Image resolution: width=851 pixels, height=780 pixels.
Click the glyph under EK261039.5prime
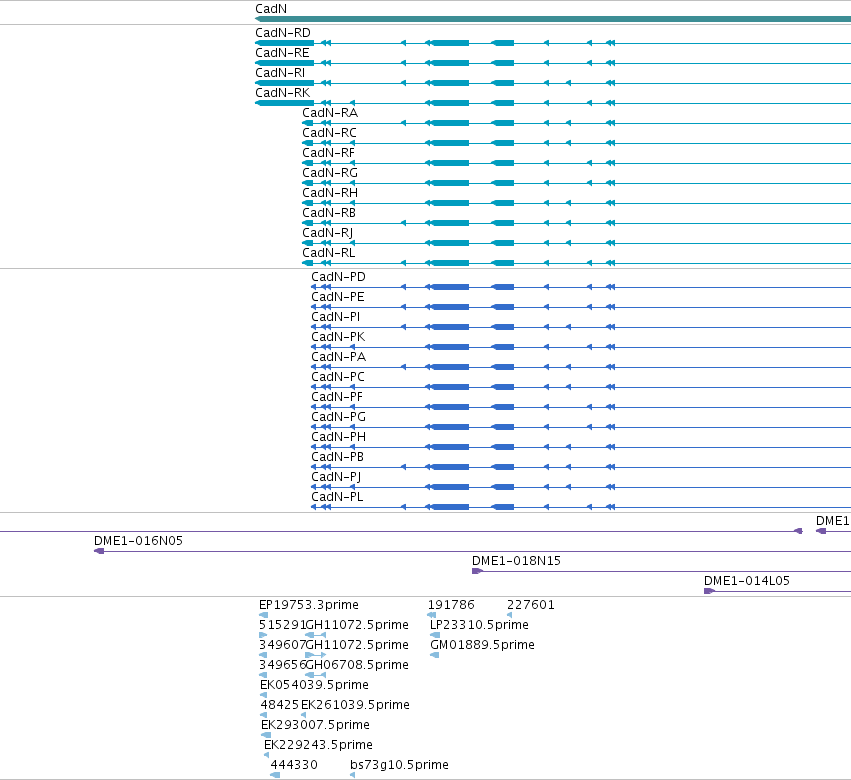click(x=303, y=715)
